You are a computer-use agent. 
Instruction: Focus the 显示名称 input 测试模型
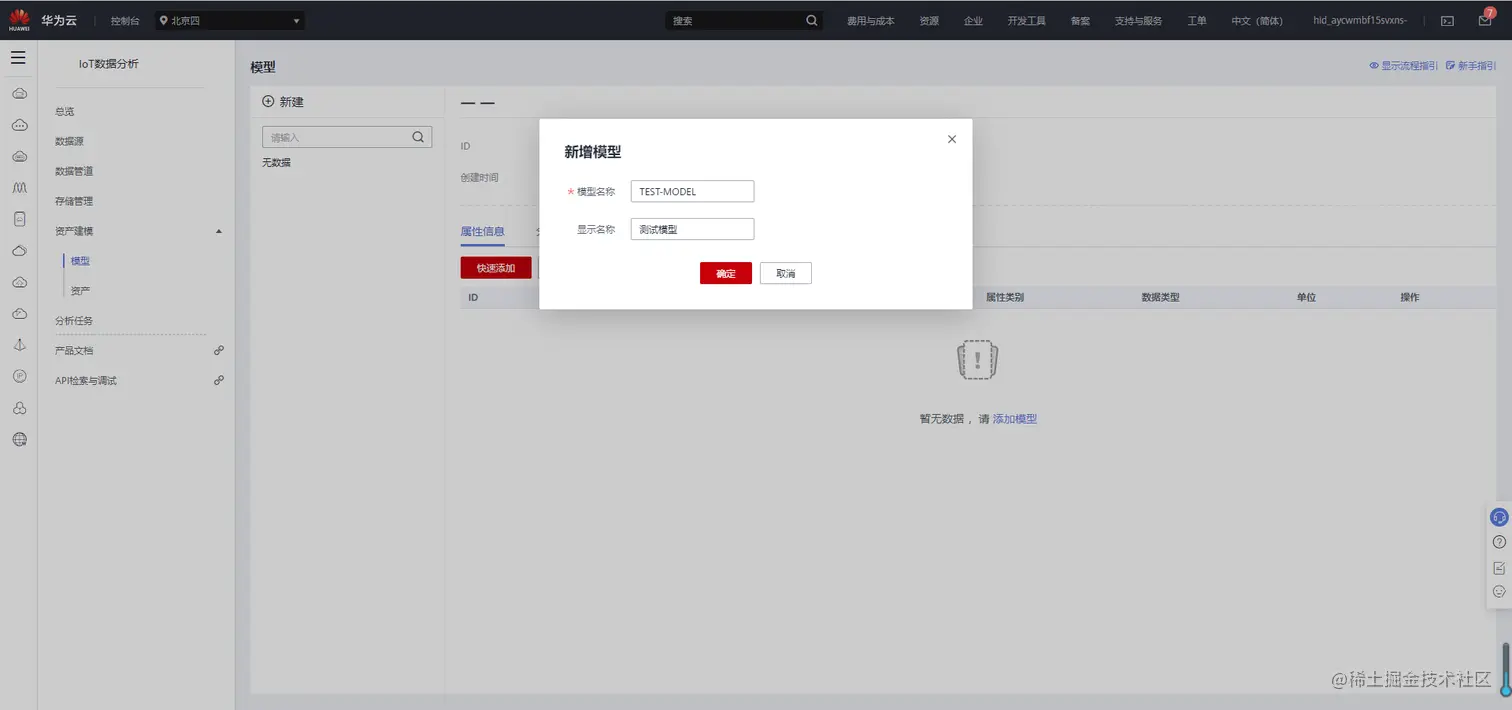click(692, 229)
